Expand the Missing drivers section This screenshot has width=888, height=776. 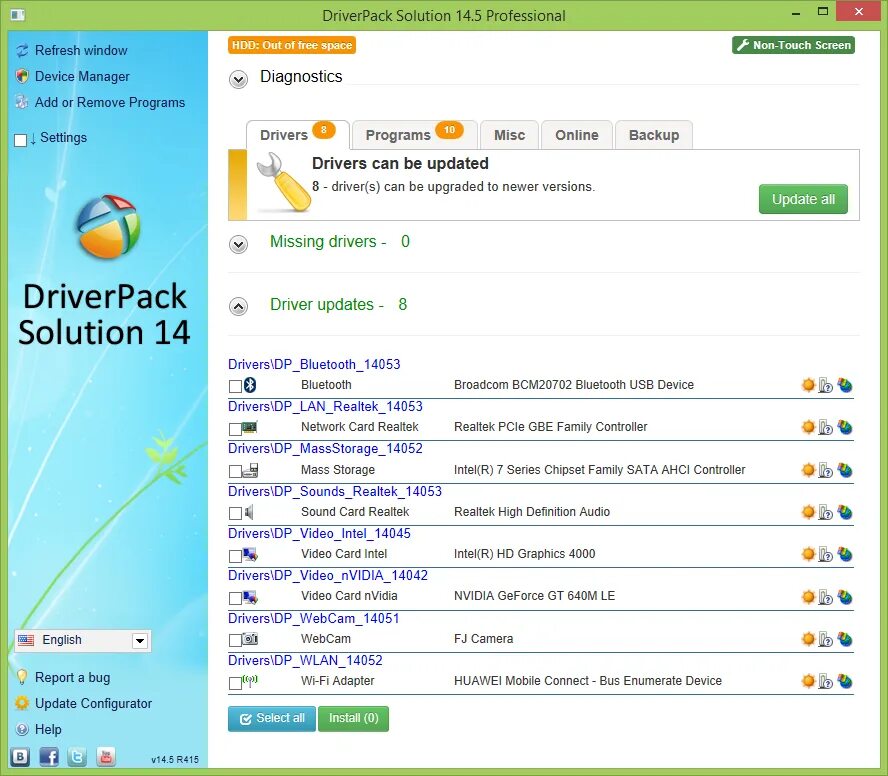coord(238,245)
